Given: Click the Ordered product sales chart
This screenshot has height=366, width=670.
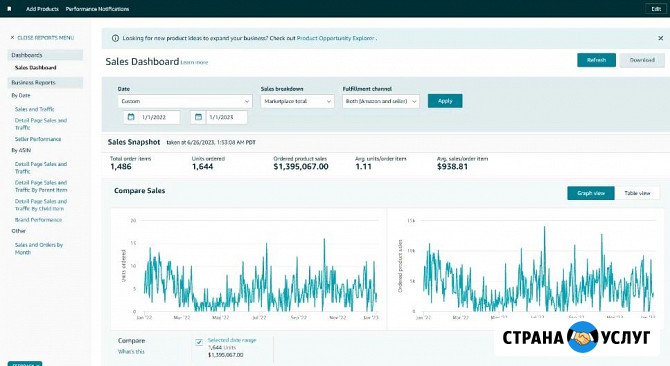Looking at the screenshot, I should point(526,269).
